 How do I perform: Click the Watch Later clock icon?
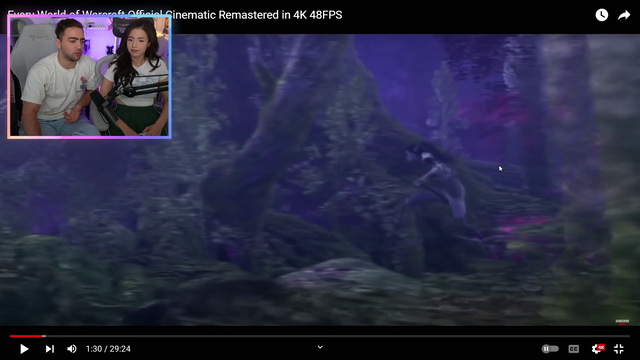[602, 15]
